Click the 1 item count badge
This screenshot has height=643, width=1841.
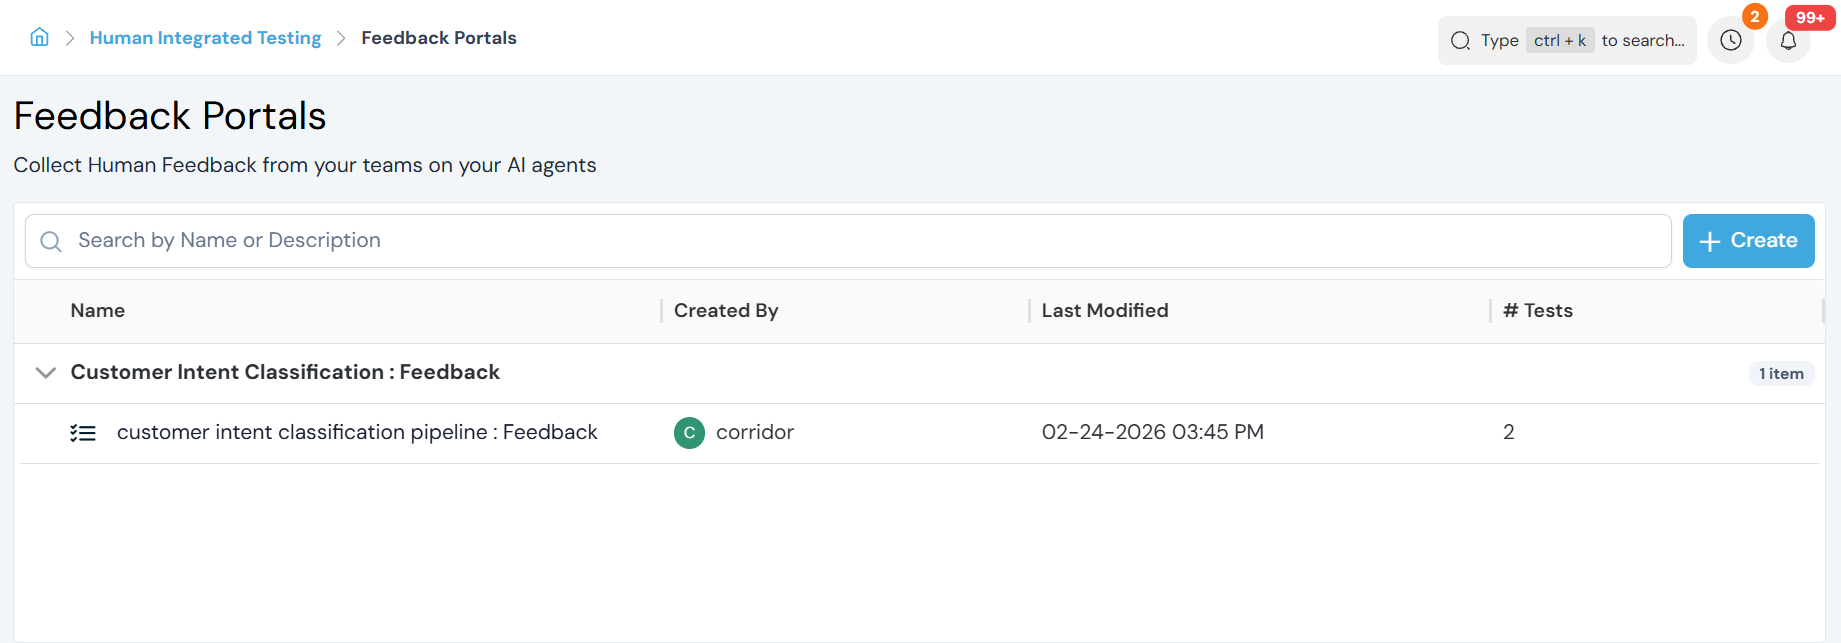1781,374
